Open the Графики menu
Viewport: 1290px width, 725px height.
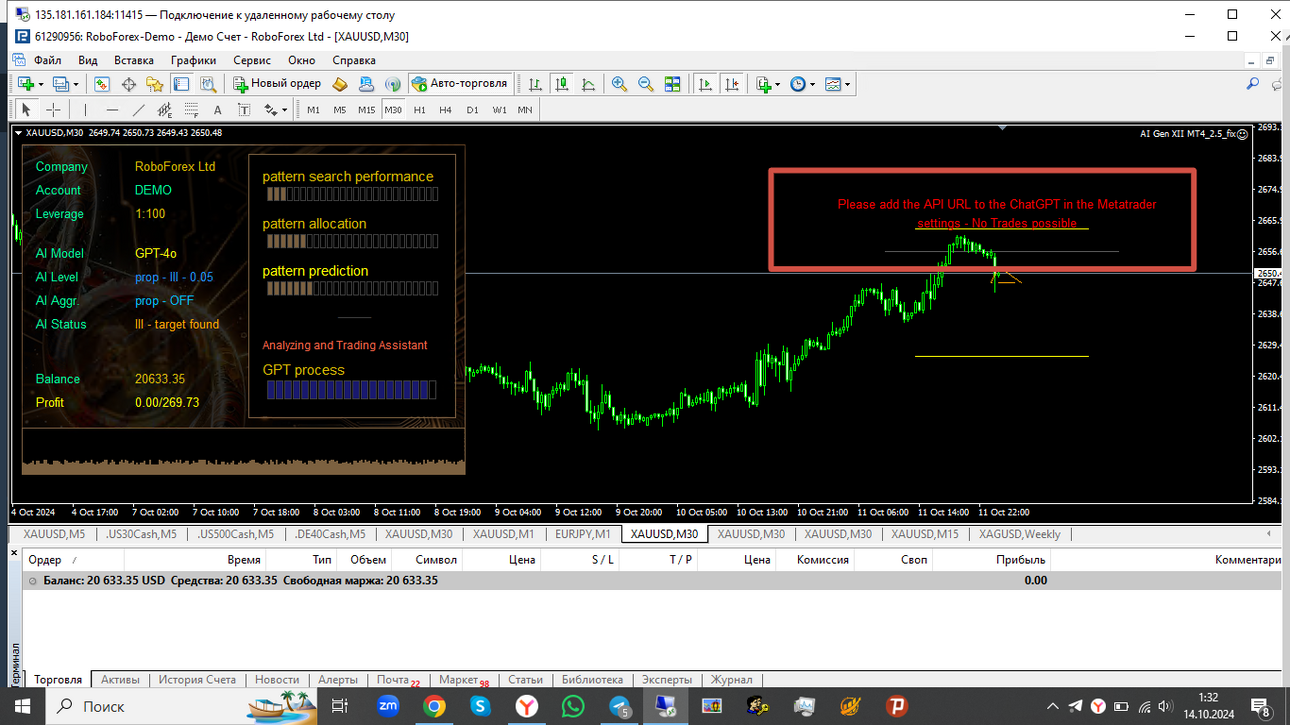(193, 60)
